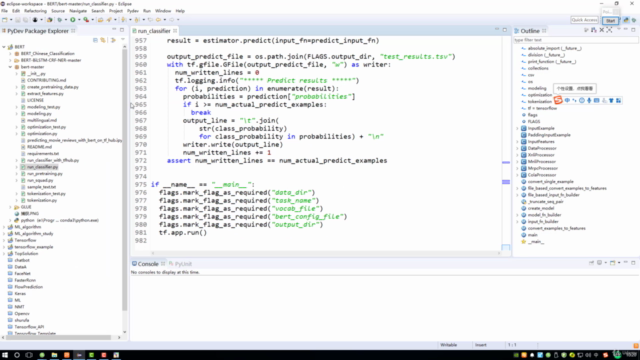
Task: Click the Console open console icon
Action: tap(613, 263)
